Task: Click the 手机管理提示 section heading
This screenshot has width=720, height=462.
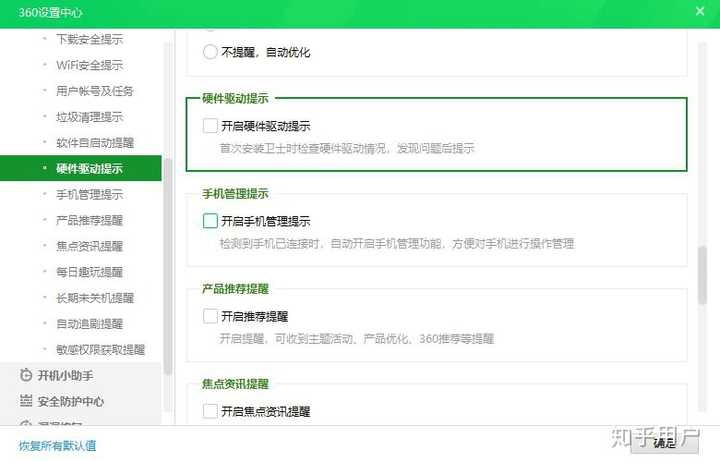Action: click(x=235, y=194)
